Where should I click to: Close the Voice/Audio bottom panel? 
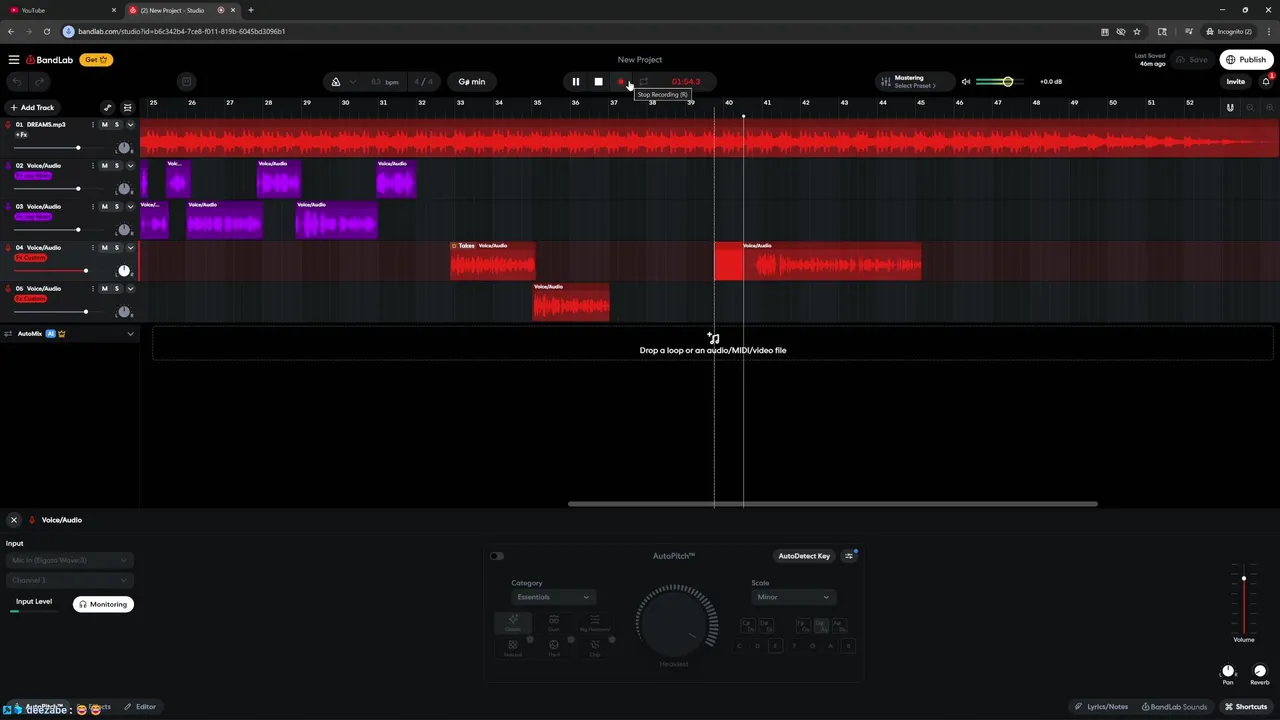14,520
